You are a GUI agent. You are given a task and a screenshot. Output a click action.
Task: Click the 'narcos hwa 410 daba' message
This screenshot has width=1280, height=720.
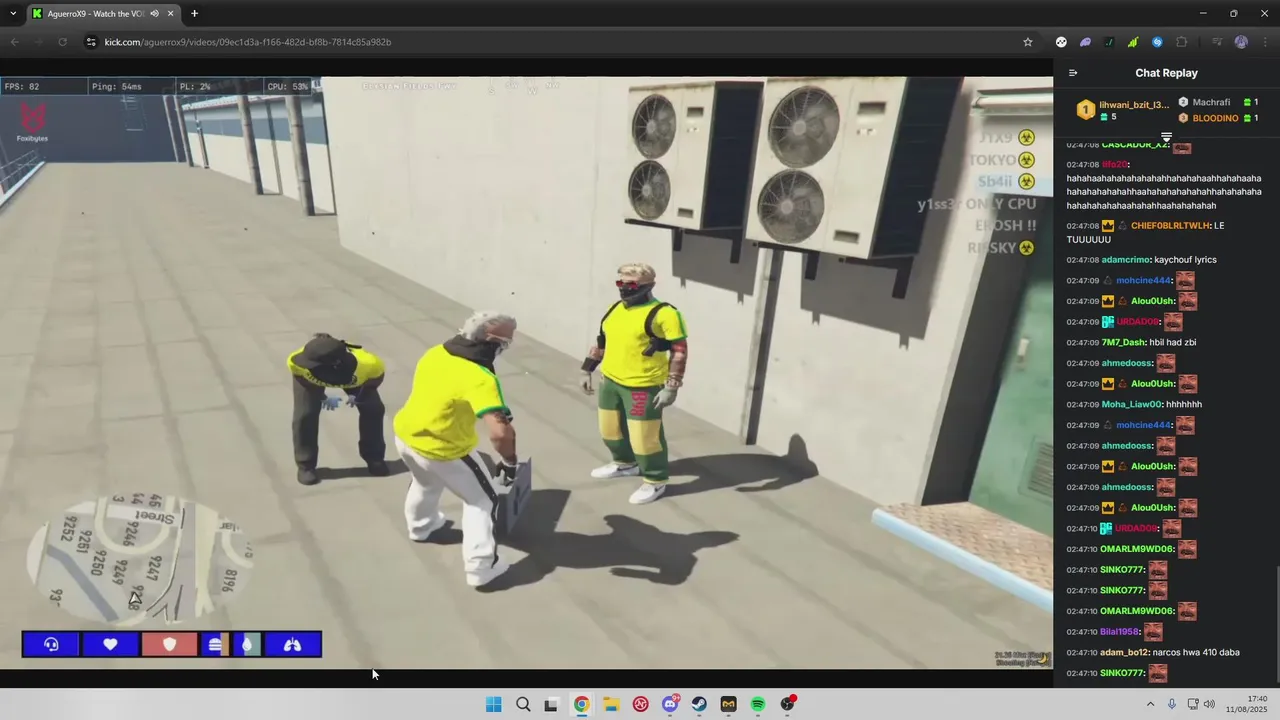pyautogui.click(x=1196, y=653)
